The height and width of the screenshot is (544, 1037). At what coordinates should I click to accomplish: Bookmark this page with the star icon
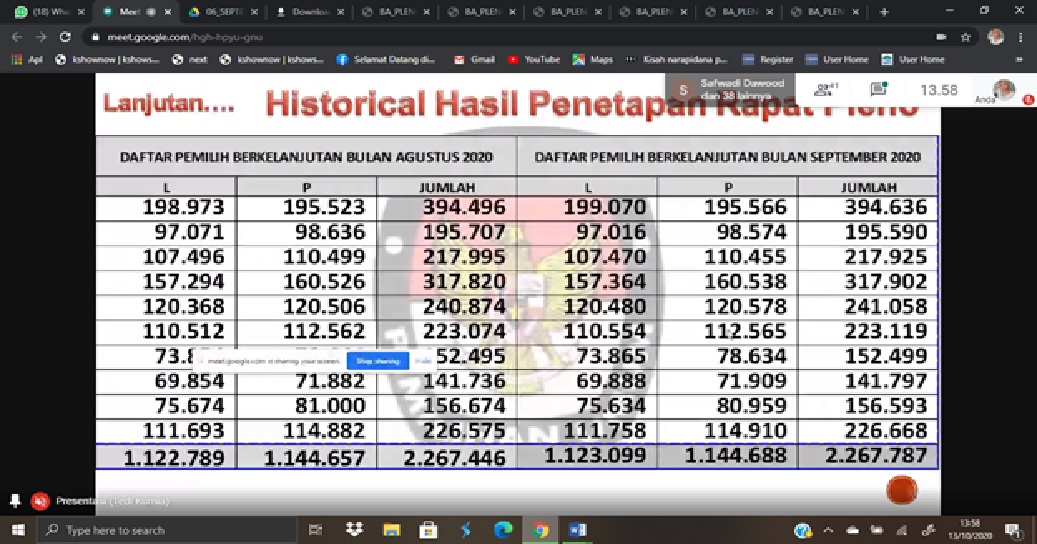tap(966, 36)
